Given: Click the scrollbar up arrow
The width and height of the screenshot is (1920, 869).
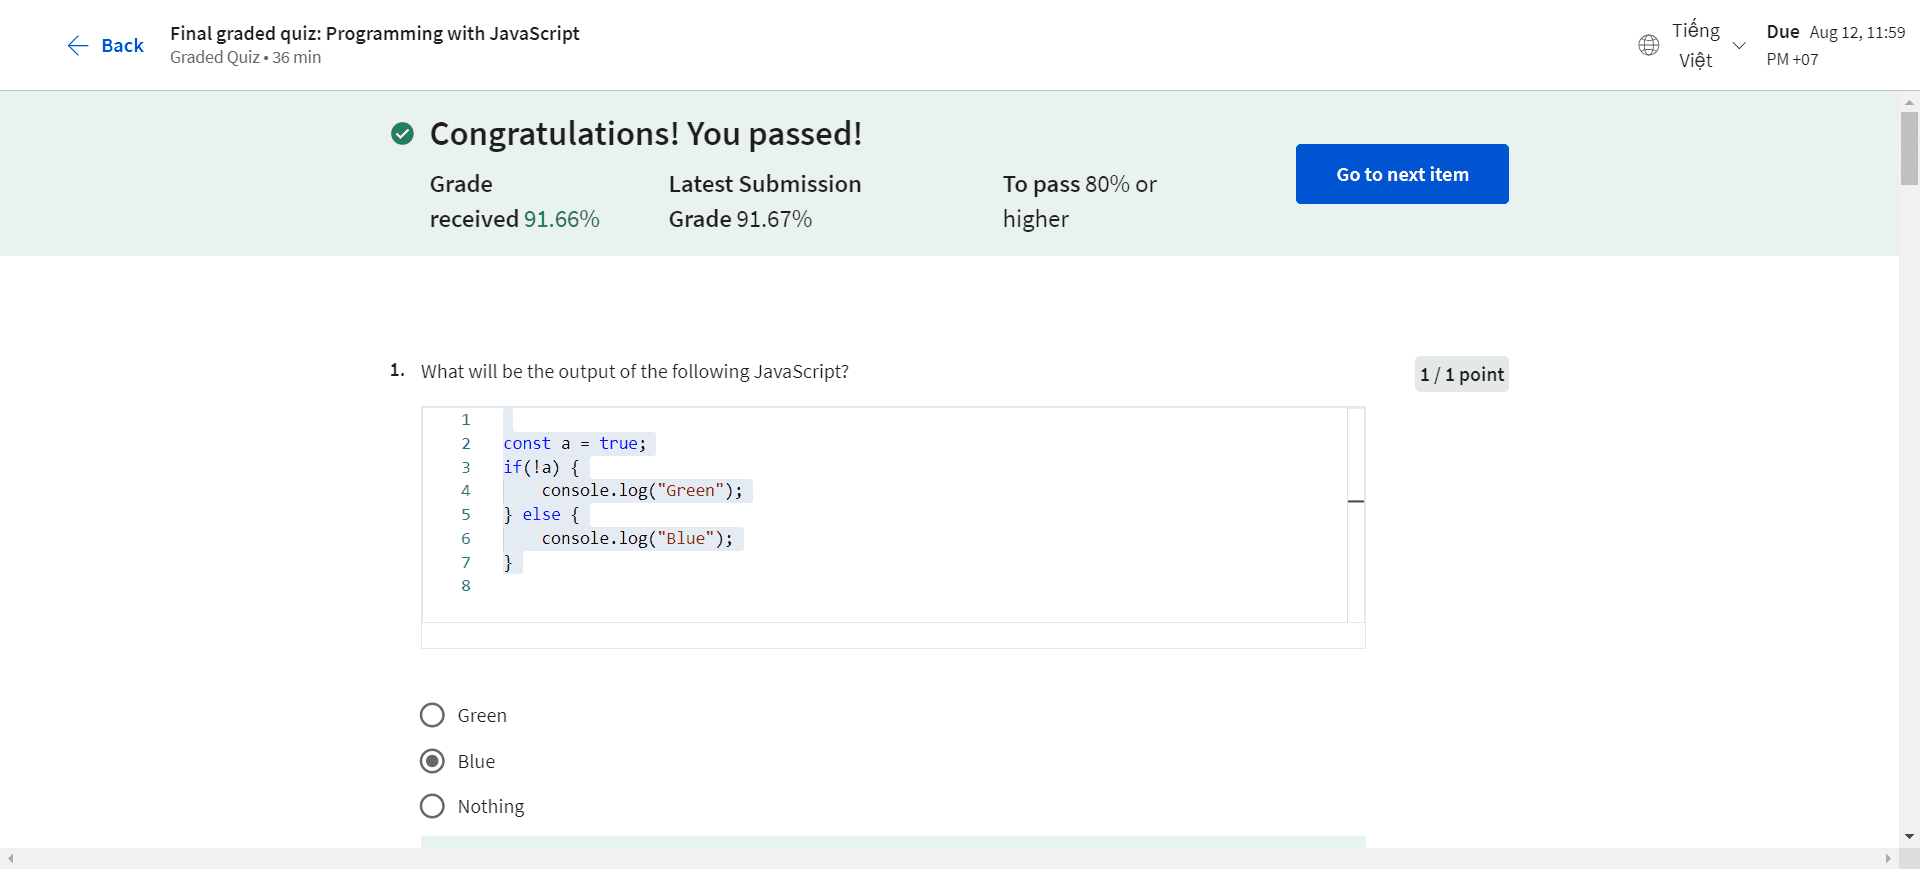Looking at the screenshot, I should point(1909,101).
